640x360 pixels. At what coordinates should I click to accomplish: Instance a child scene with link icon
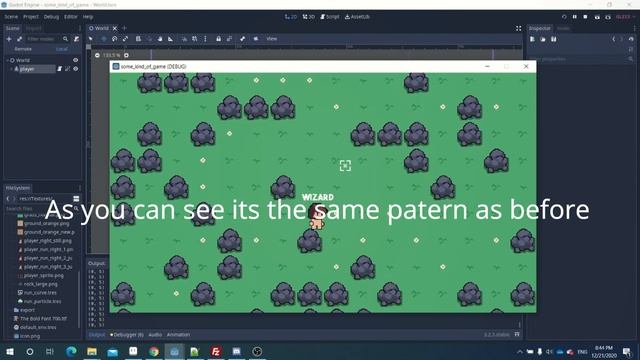click(20, 39)
